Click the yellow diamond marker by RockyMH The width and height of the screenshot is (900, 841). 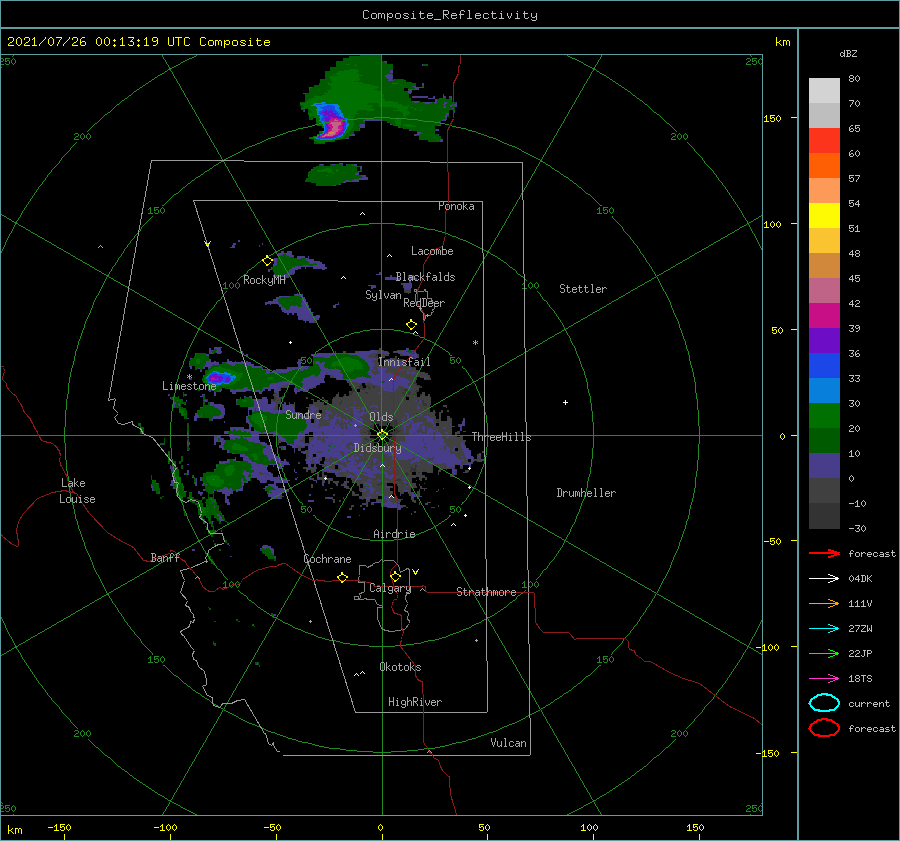coord(267,261)
